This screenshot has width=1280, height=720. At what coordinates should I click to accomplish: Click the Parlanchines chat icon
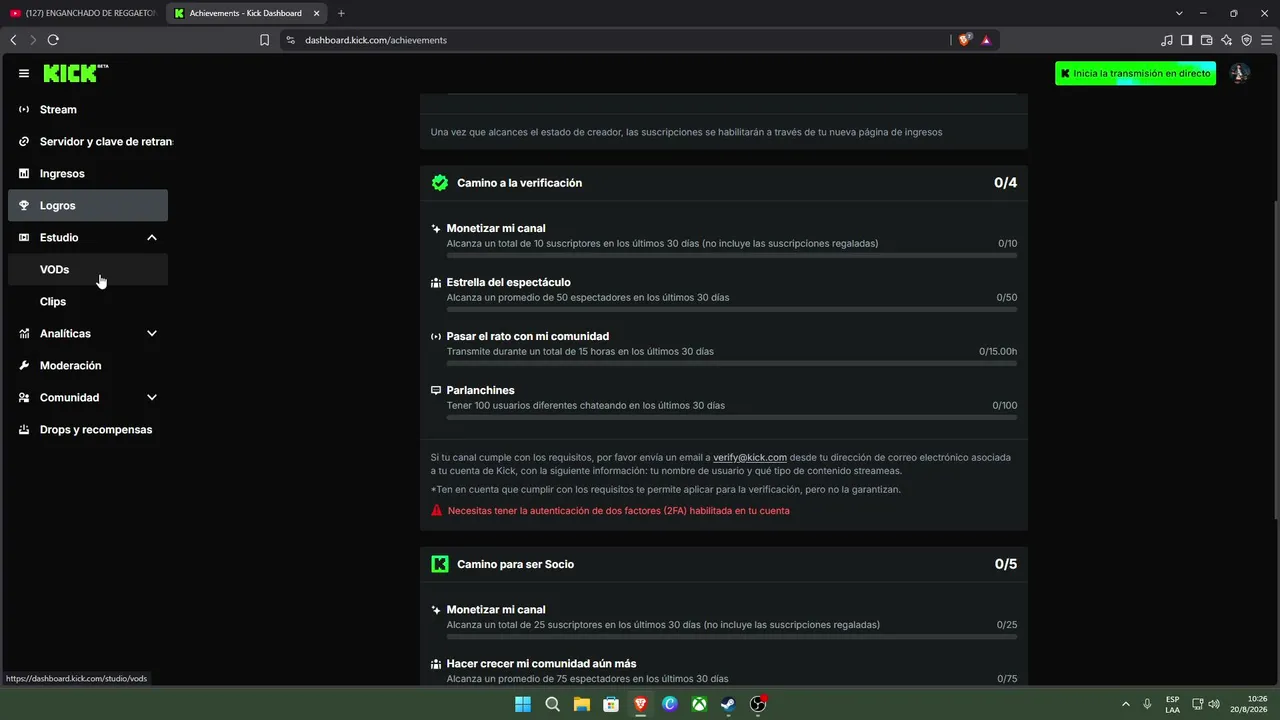coord(436,390)
